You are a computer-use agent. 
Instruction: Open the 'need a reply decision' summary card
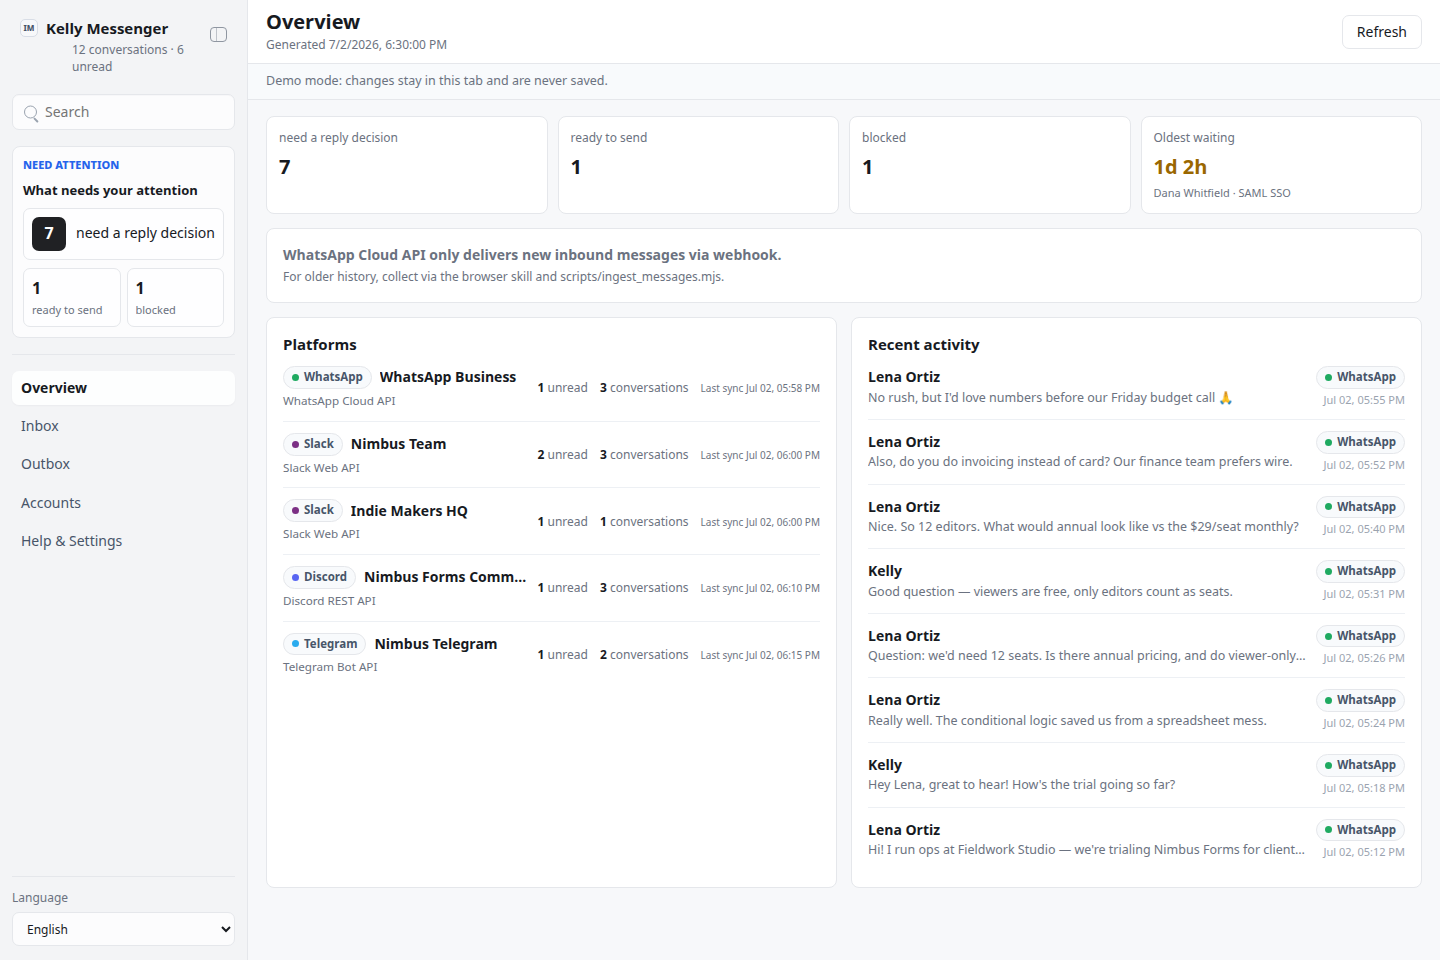pyautogui.click(x=407, y=165)
